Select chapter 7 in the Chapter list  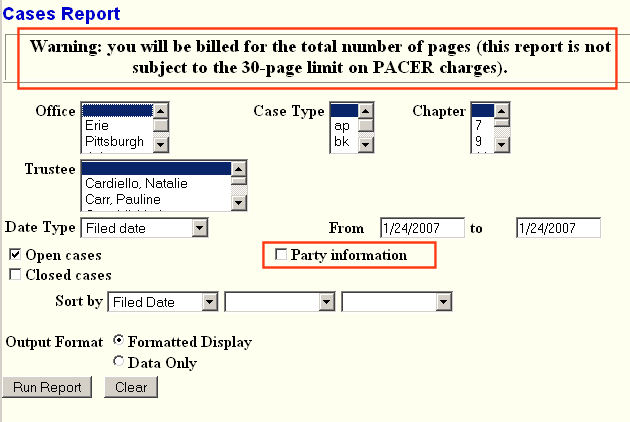[483, 125]
